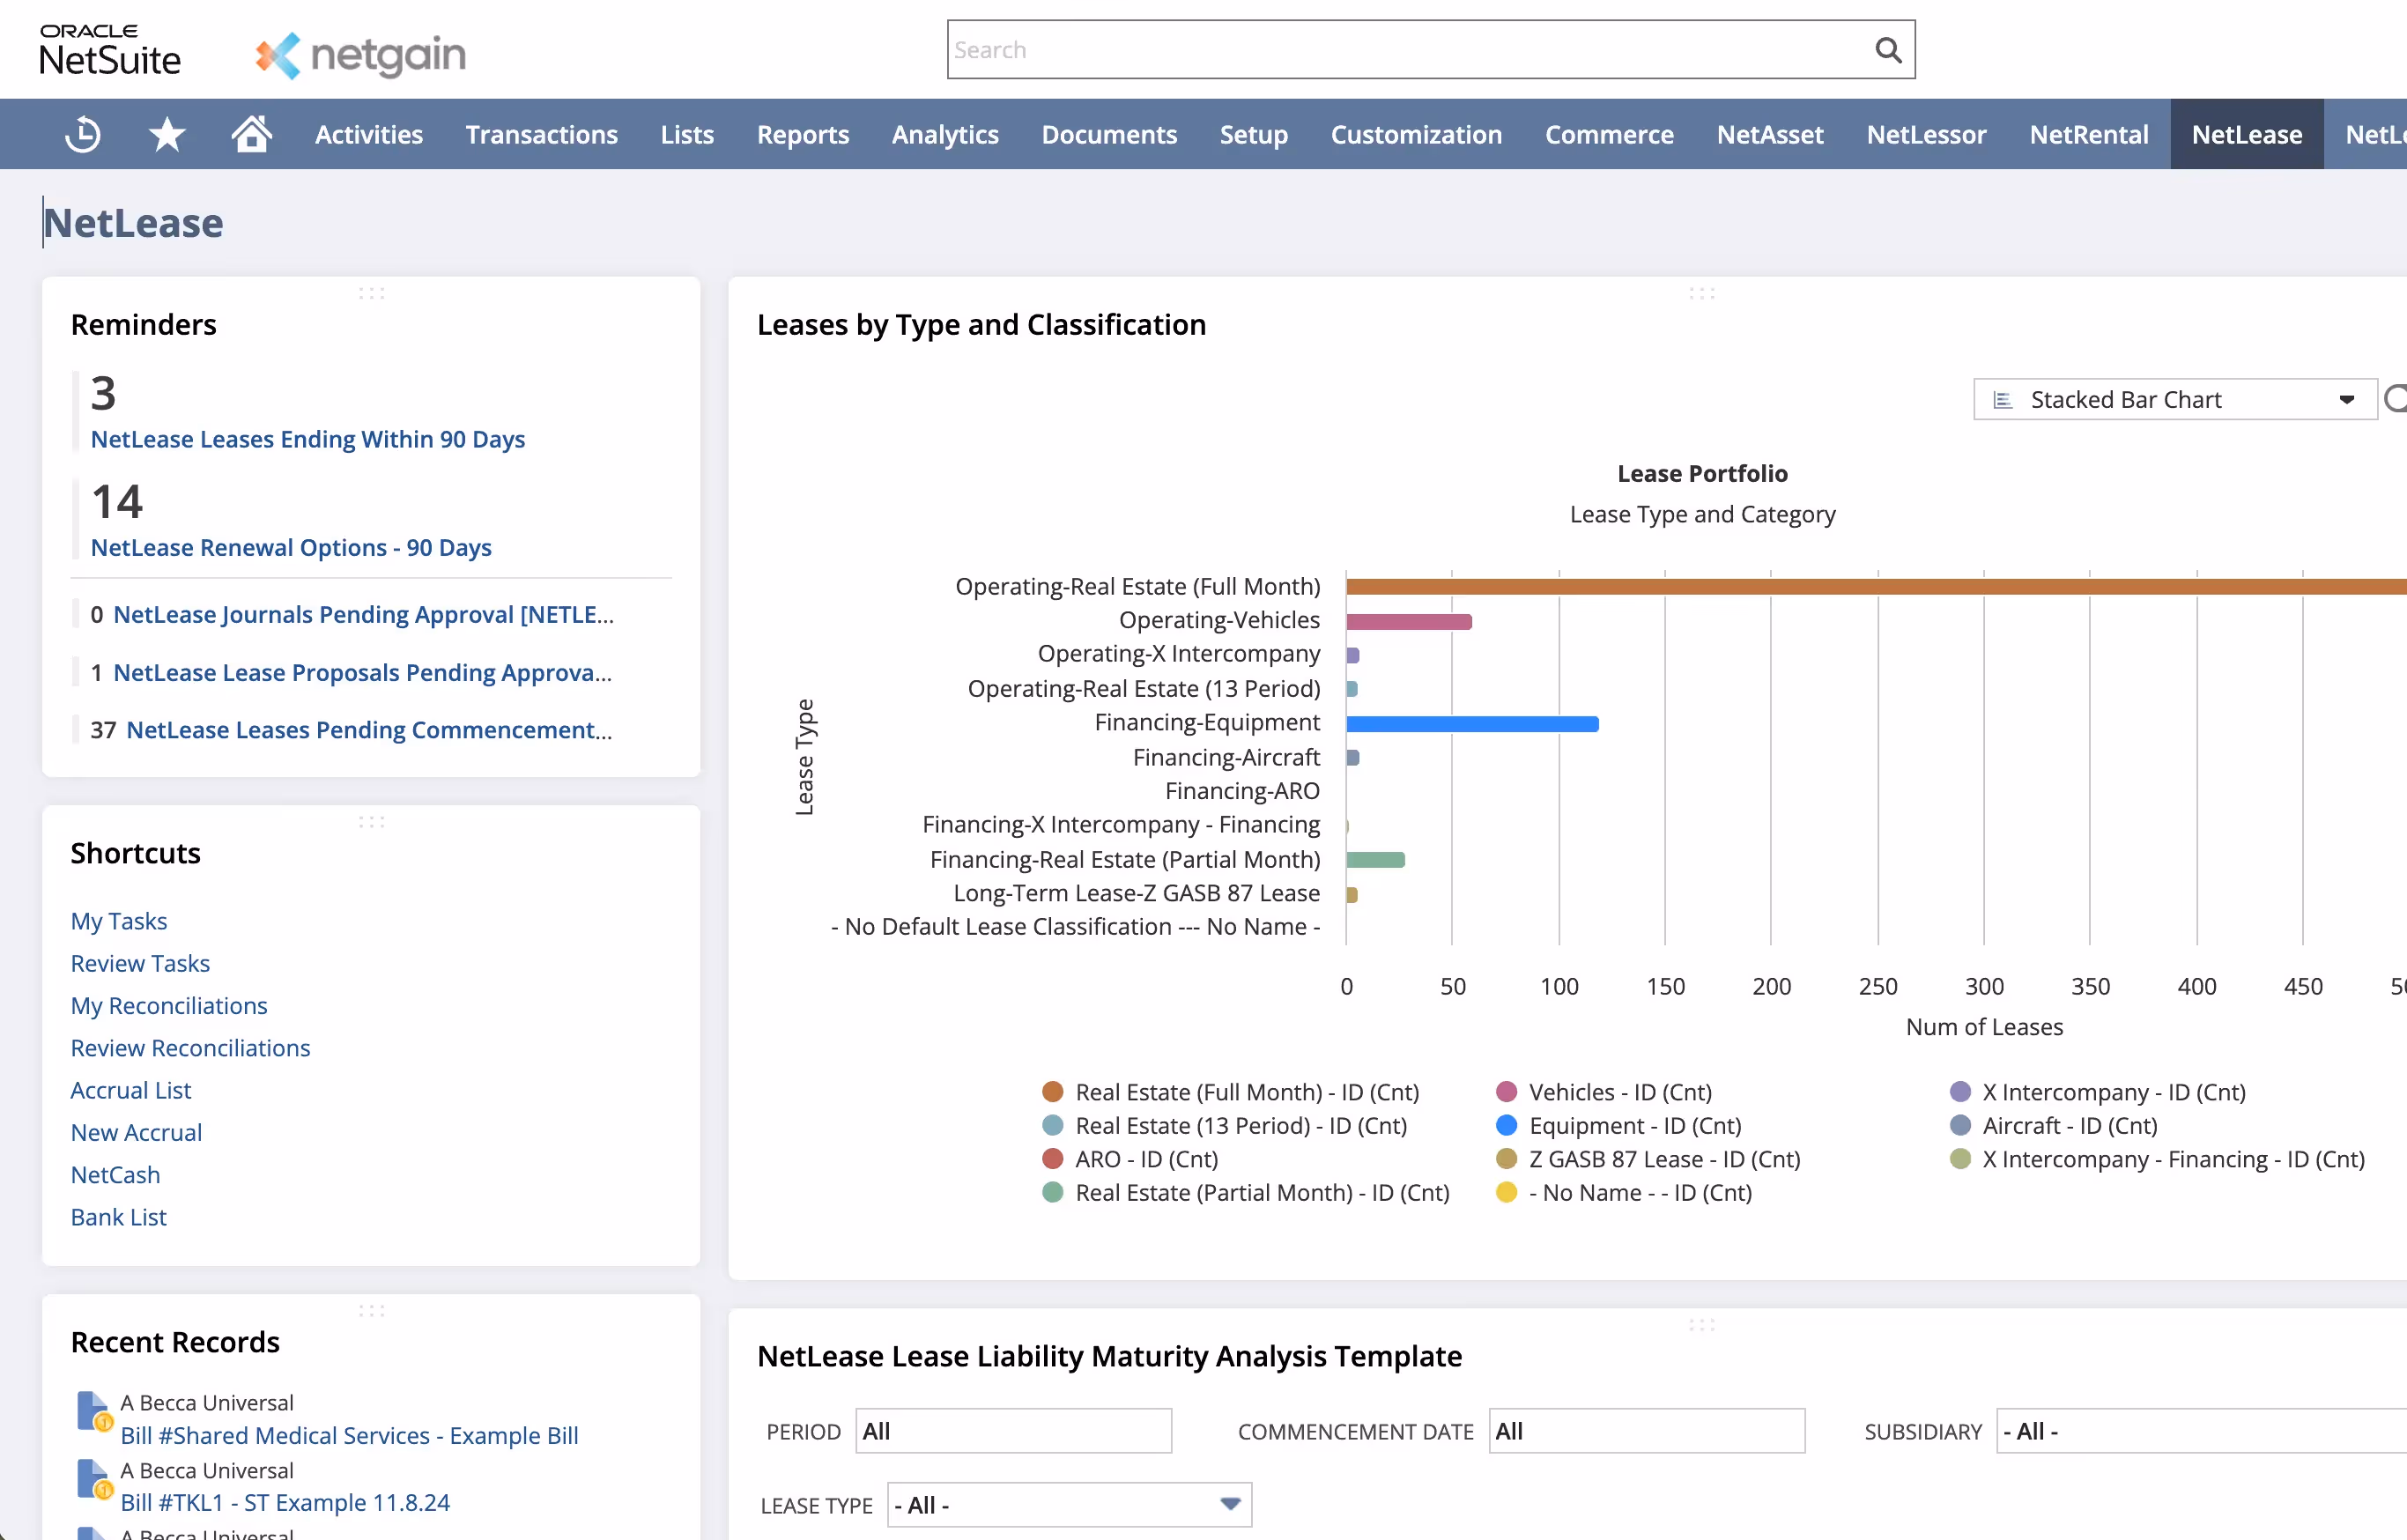Image resolution: width=2407 pixels, height=1540 pixels.
Task: Click the stacked bar chart icon in chart selector
Action: pos(2003,398)
